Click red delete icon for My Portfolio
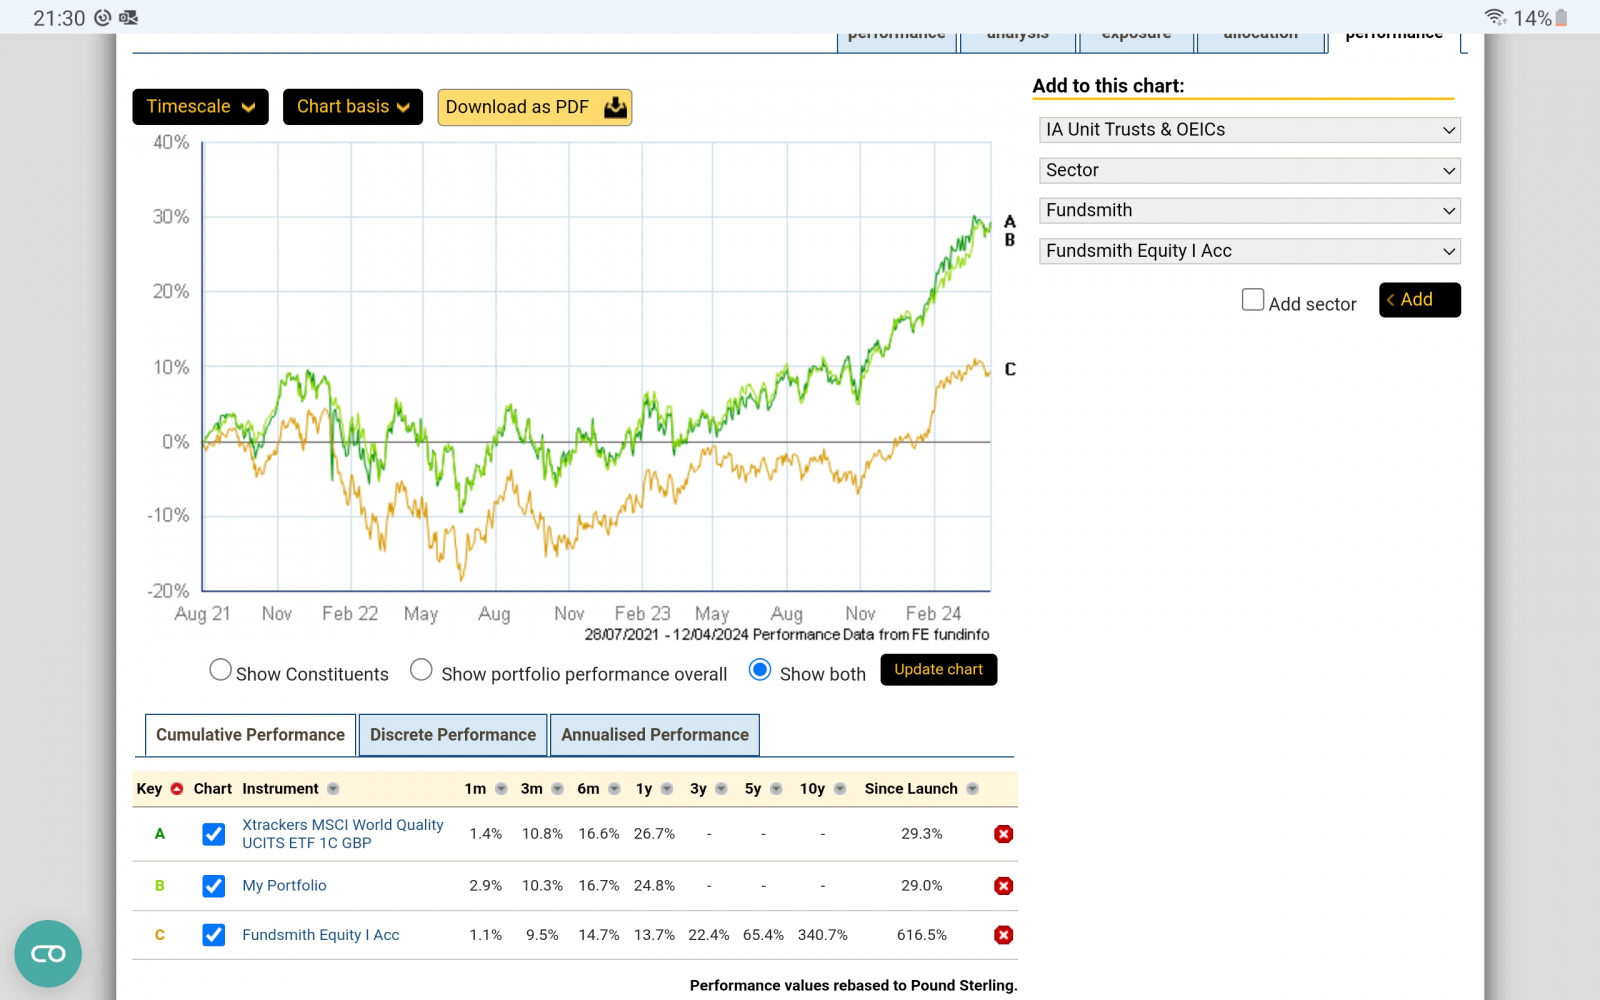The image size is (1600, 1000). click(x=1003, y=886)
